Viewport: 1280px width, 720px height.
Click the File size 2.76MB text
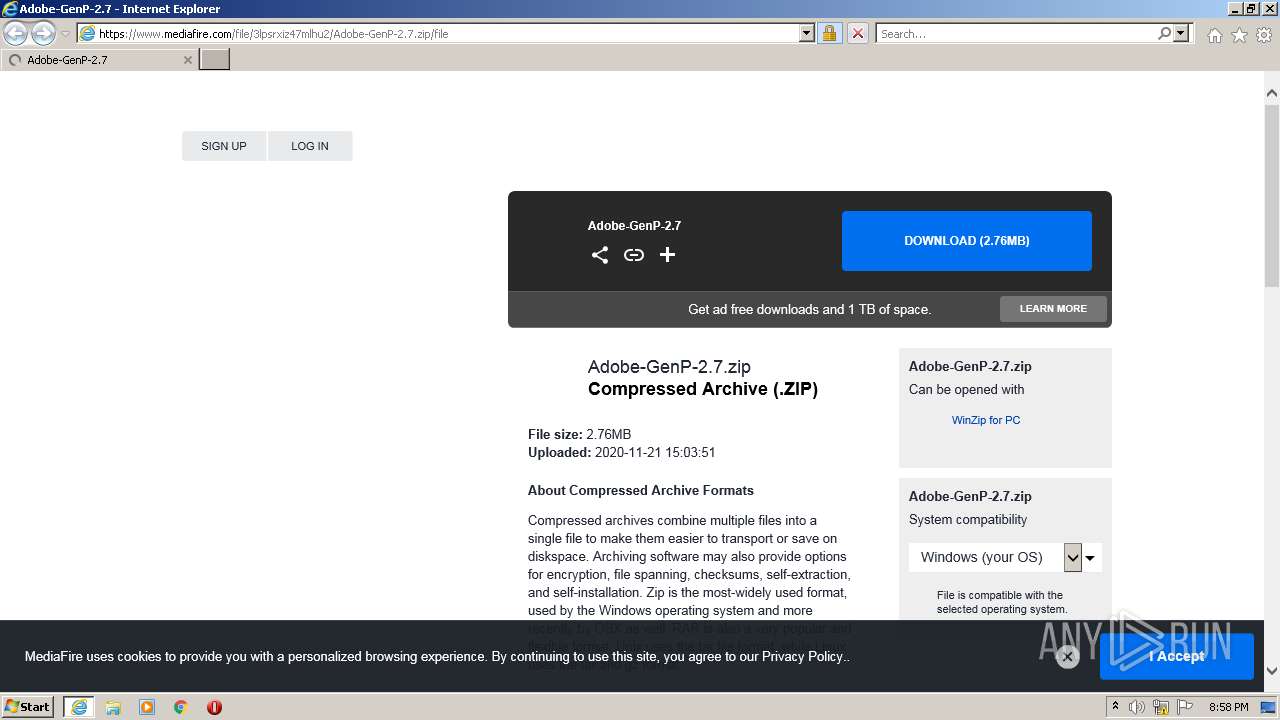[580, 434]
